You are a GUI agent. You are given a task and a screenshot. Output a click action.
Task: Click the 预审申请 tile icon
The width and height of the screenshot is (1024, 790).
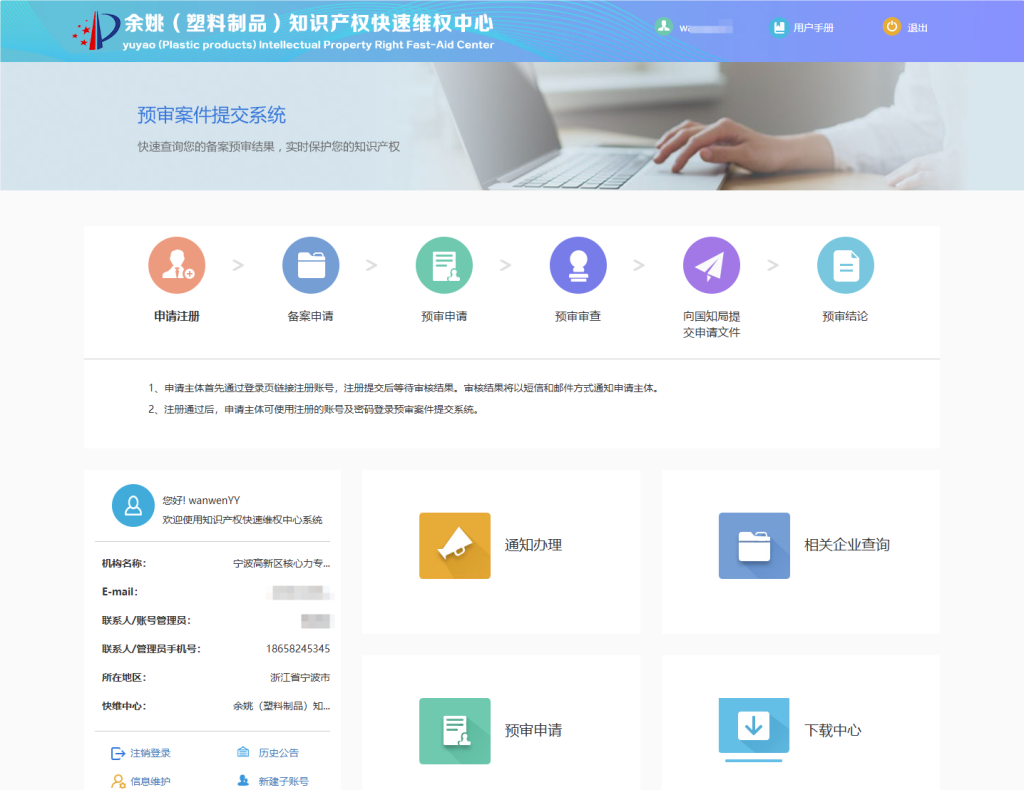click(455, 731)
